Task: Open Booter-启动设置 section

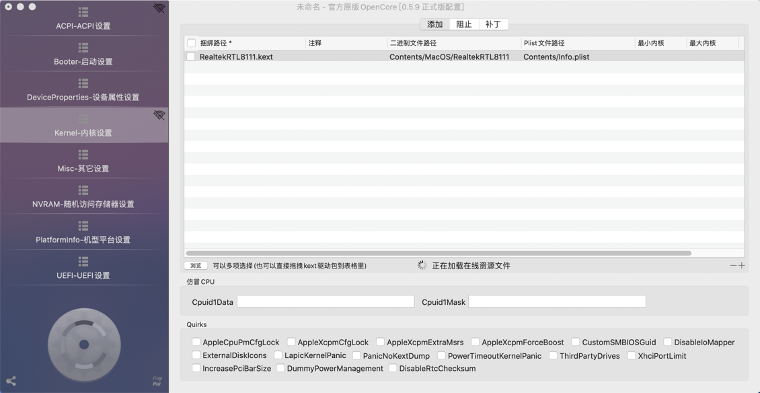Action: [x=83, y=62]
